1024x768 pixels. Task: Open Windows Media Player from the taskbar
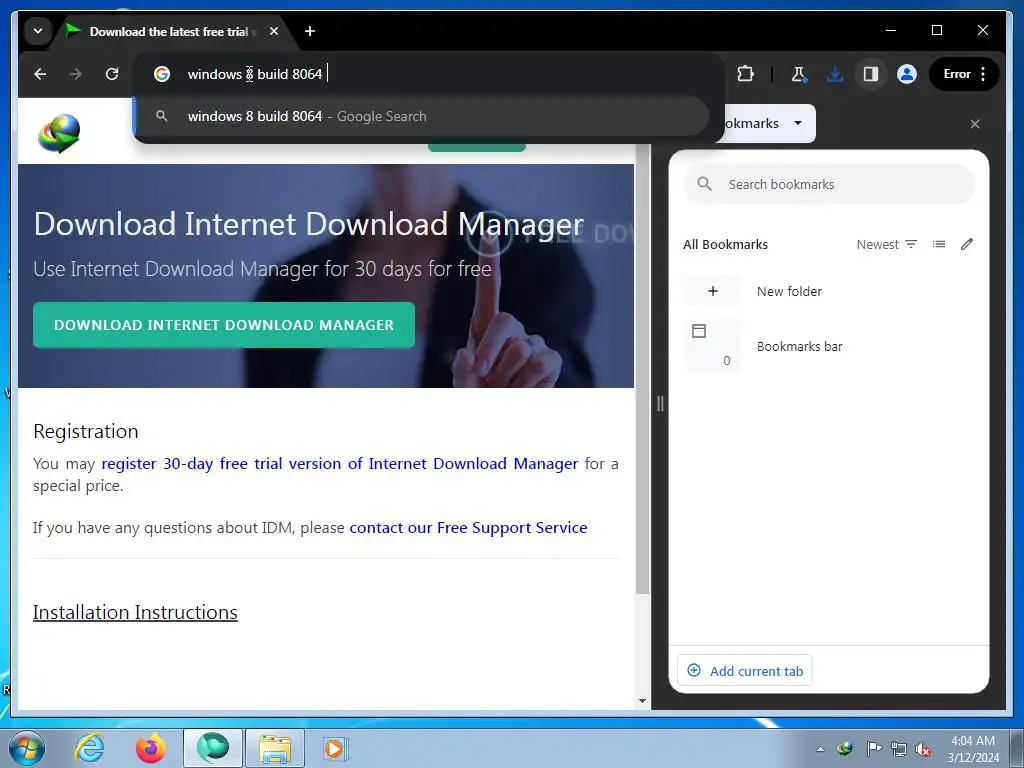pos(335,748)
